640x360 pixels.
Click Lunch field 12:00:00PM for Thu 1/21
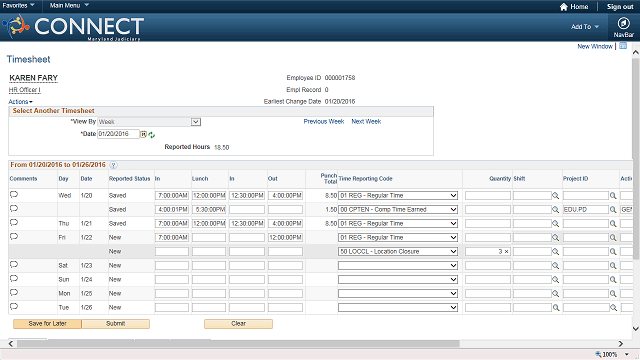point(209,223)
